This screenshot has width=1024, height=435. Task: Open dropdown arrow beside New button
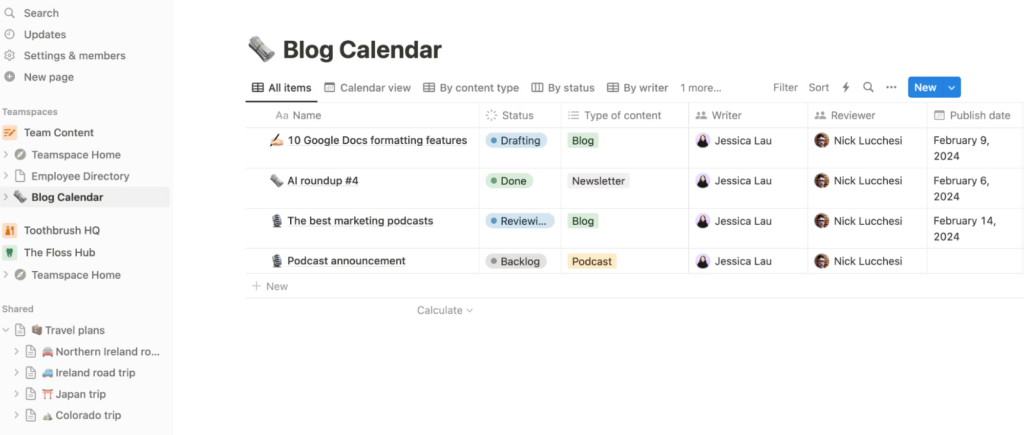point(951,88)
